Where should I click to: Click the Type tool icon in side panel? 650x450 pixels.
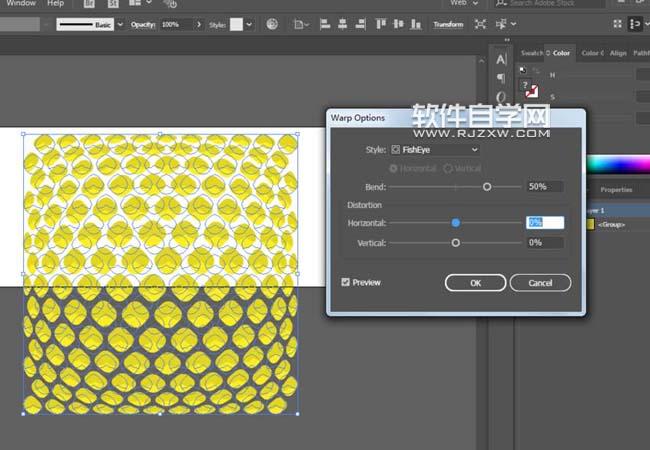(501, 59)
